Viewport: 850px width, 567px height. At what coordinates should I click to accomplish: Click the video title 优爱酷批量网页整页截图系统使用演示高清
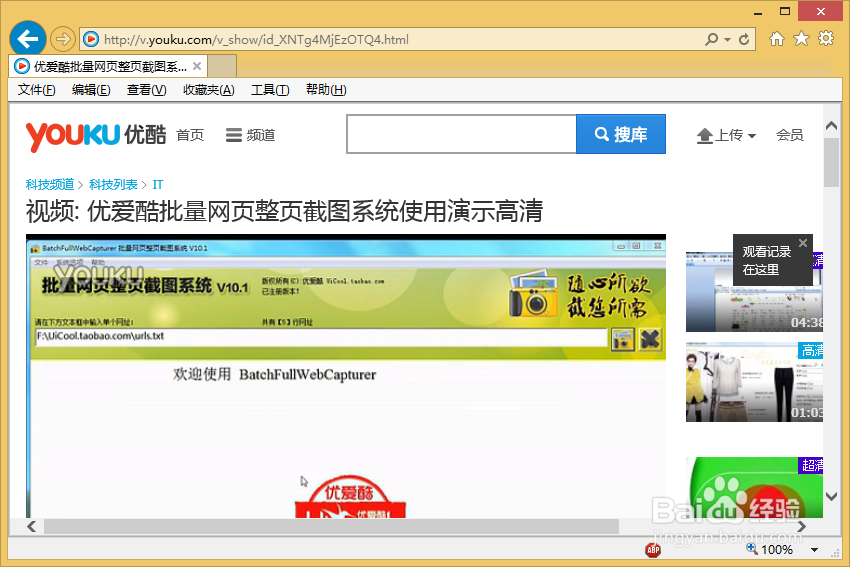pyautogui.click(x=315, y=211)
